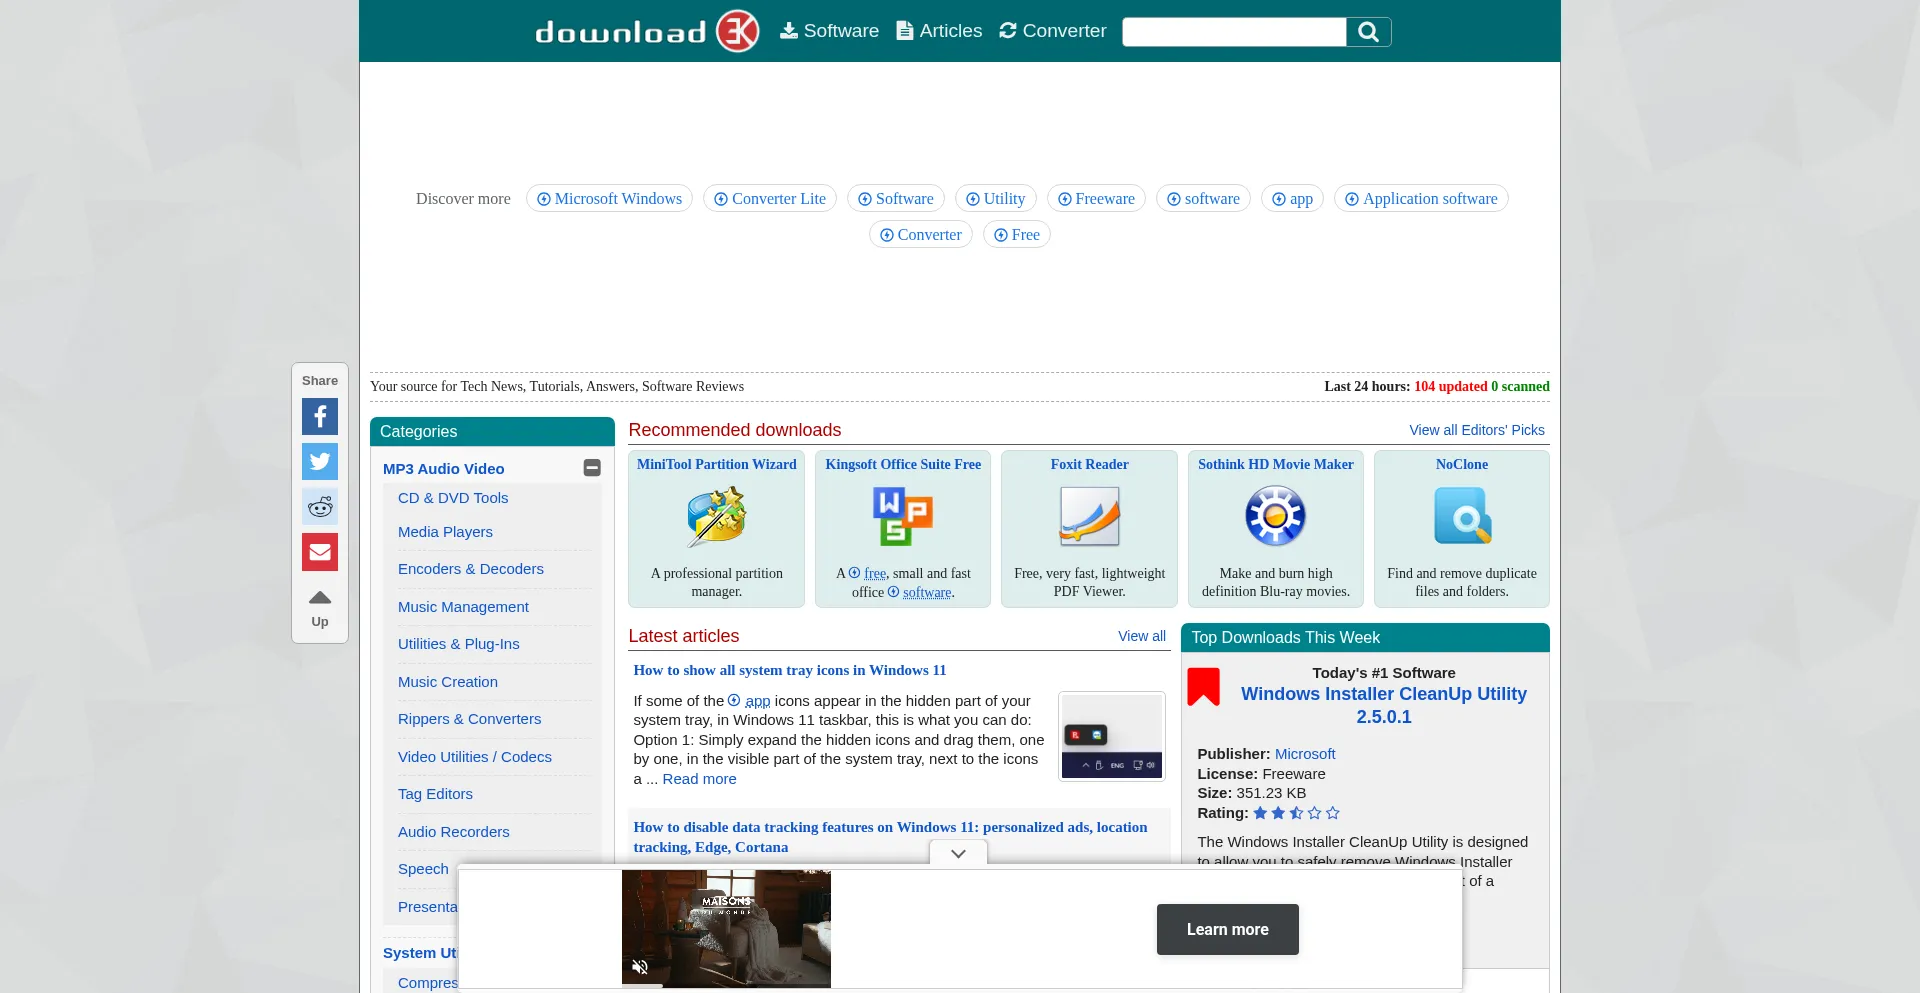This screenshot has width=1920, height=993.
Task: Click the Up arrow to scroll top
Action: (x=320, y=606)
